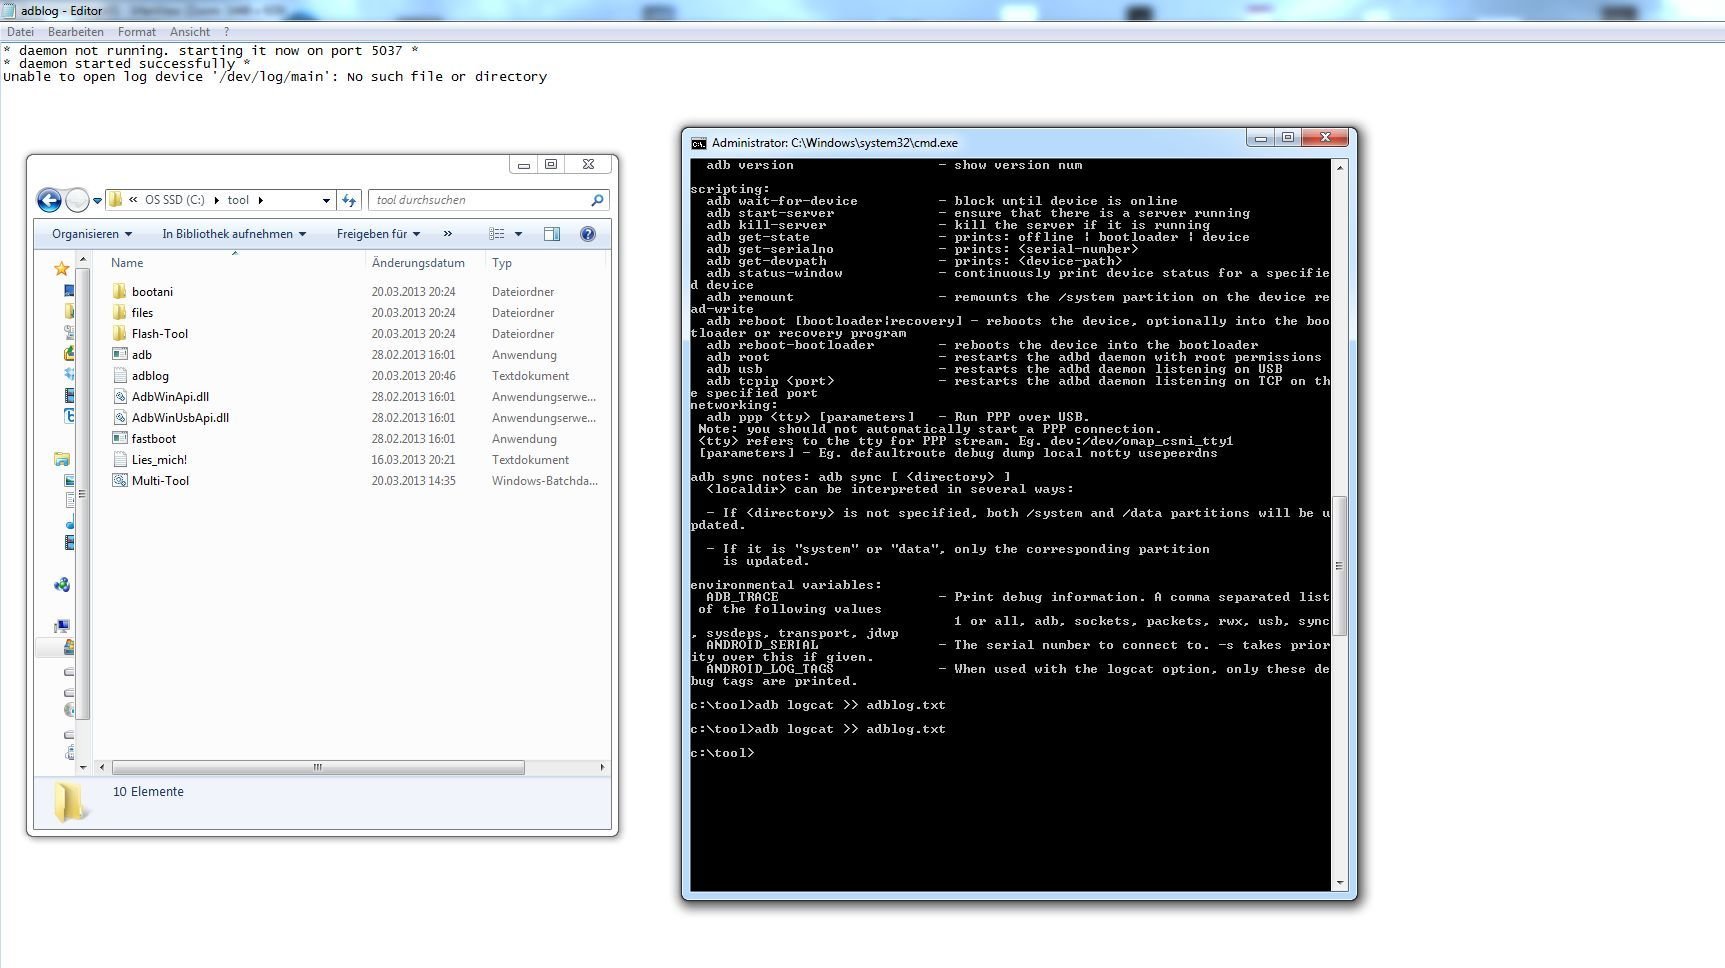
Task: Click date 20.03.2013 20:46 of adblog
Action: 414,376
